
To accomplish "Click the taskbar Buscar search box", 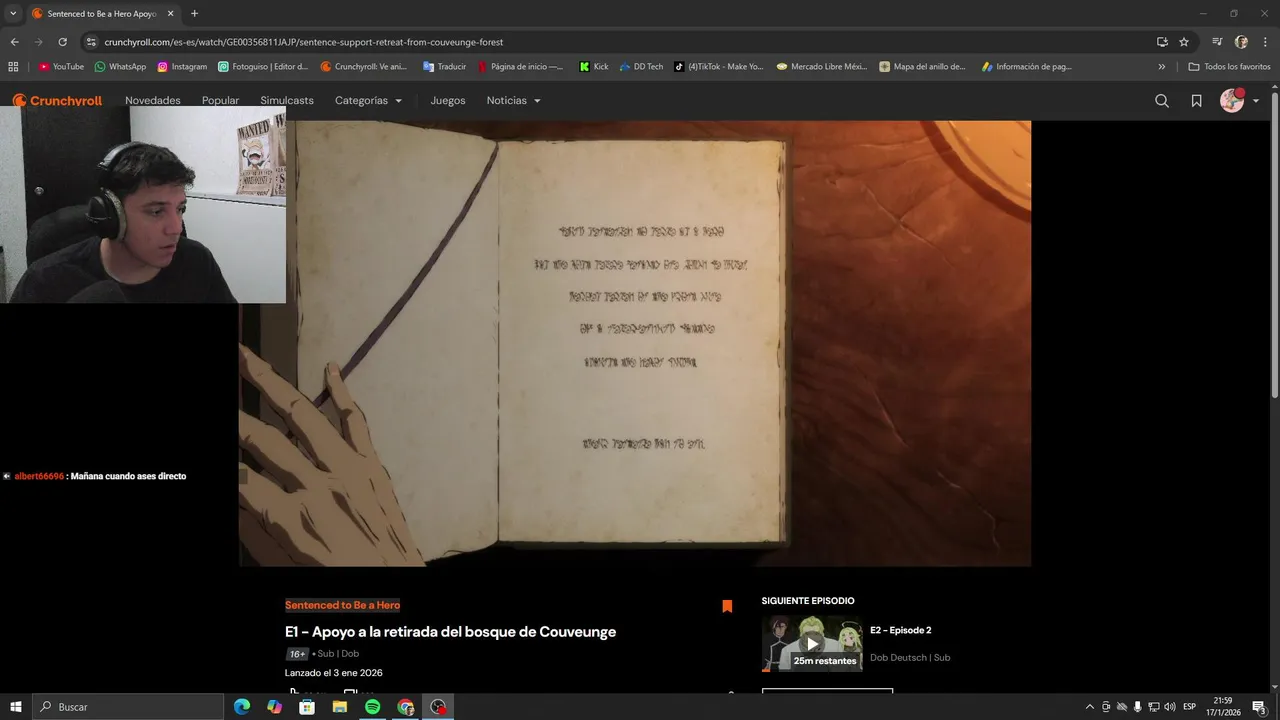I will (x=128, y=707).
